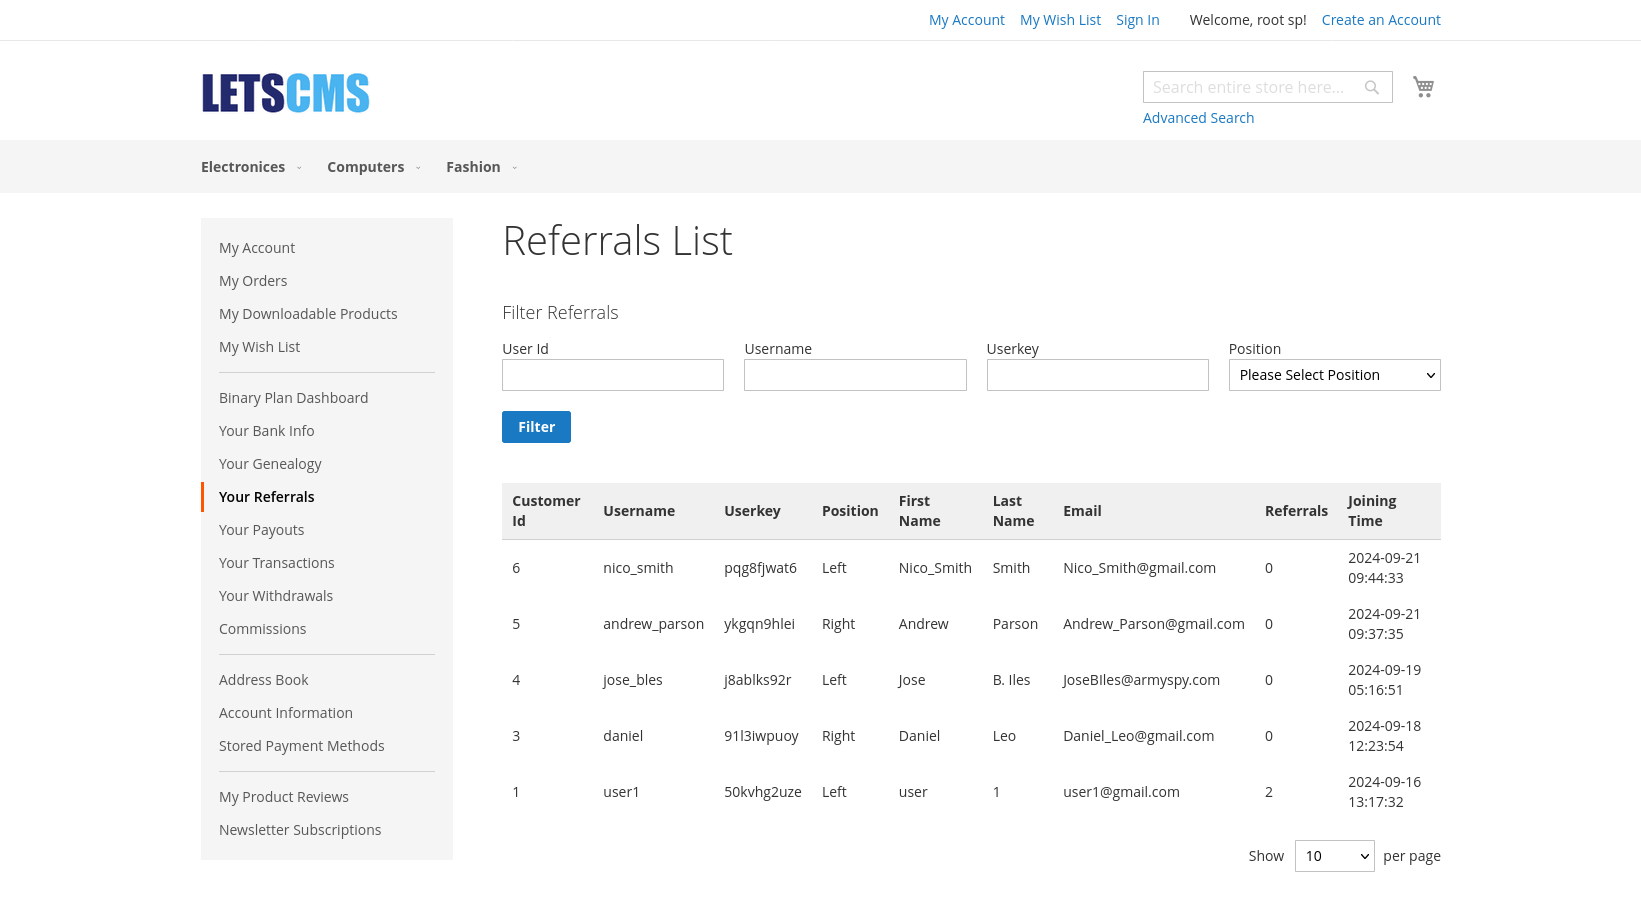The width and height of the screenshot is (1641, 905).
Task: Click Sign In link
Action: [1137, 20]
